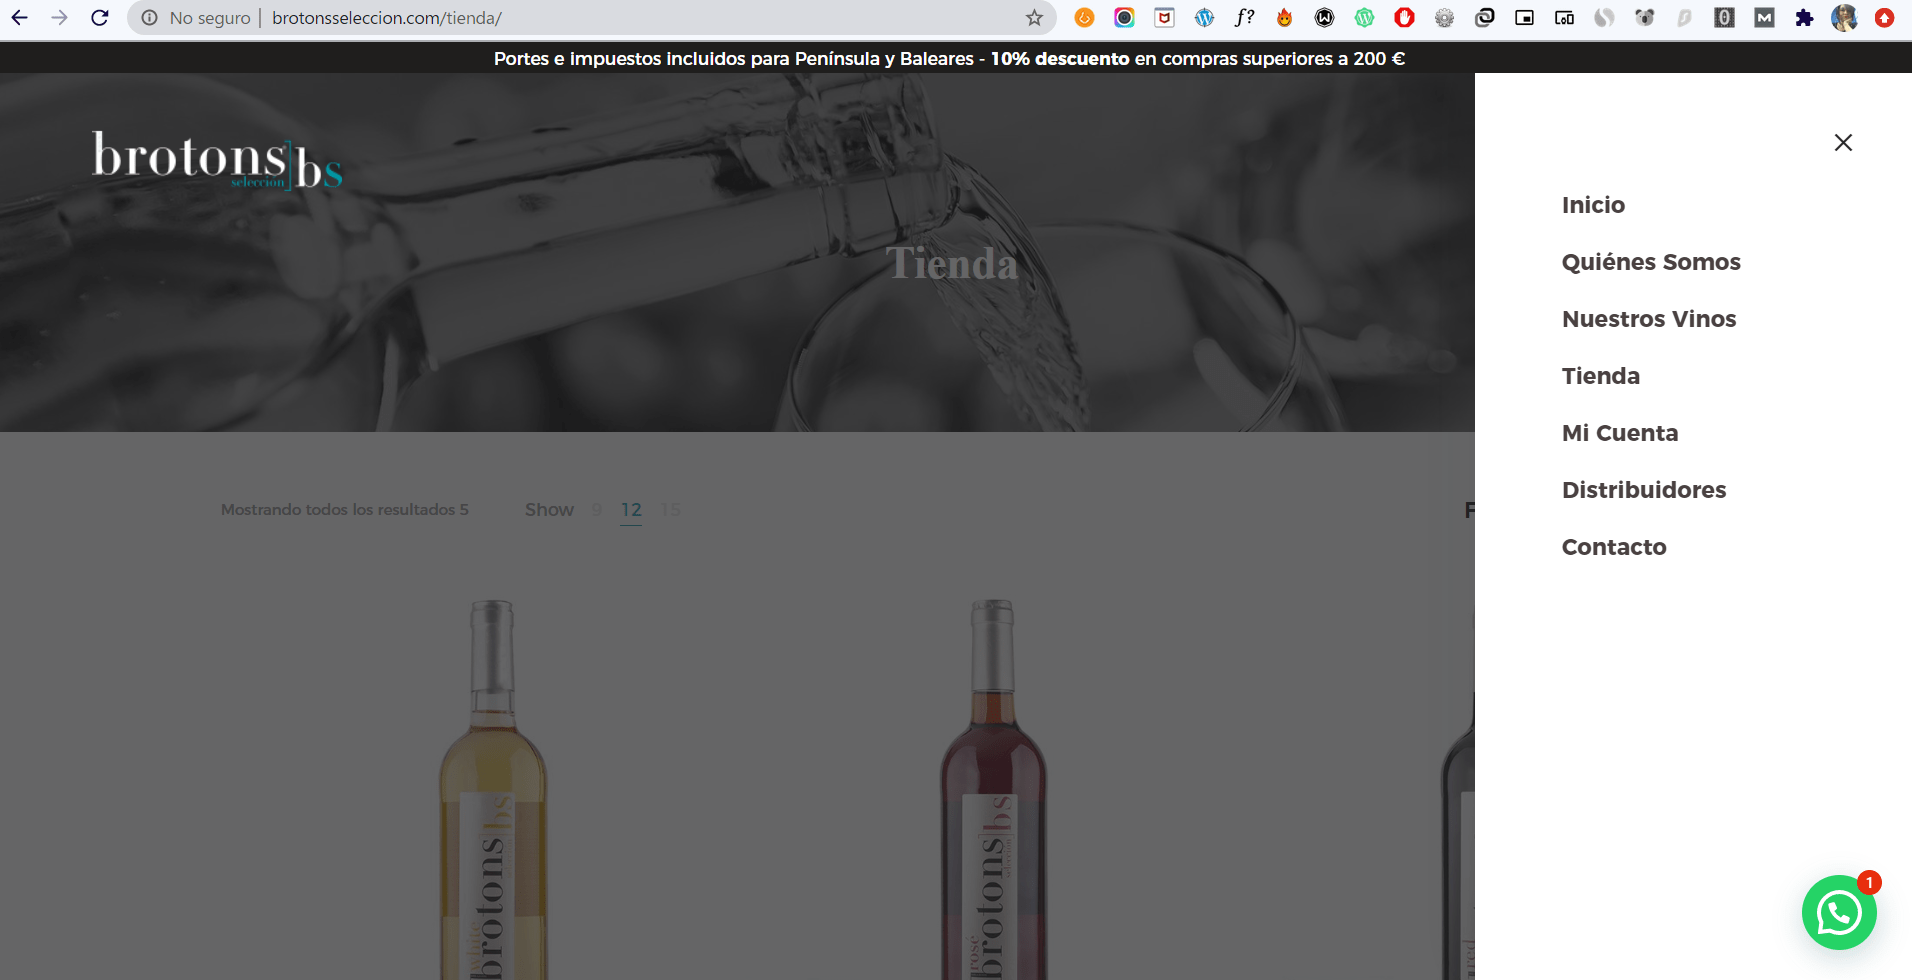
Task: Go forward in browser history
Action: point(60,18)
